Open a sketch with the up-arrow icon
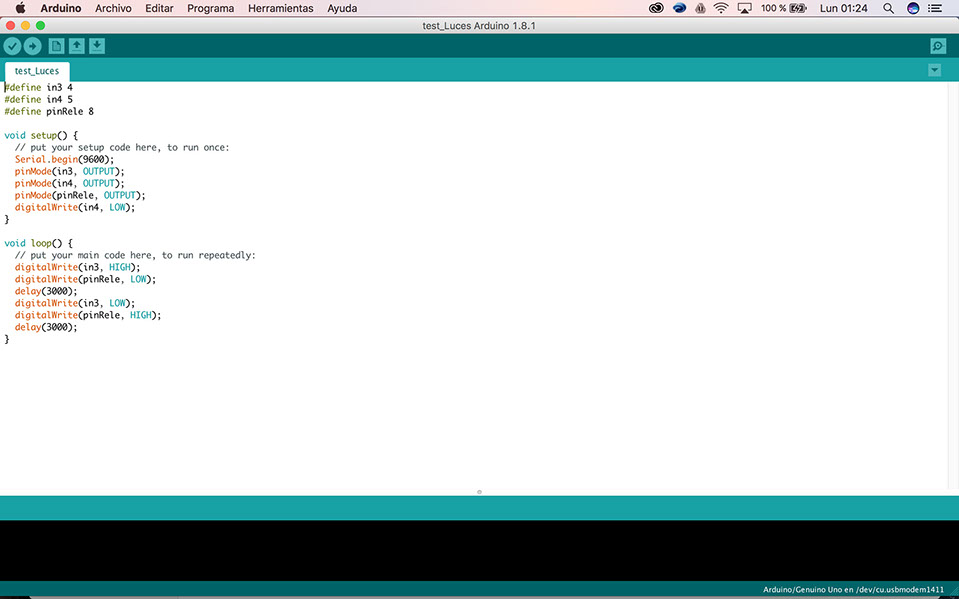The height and width of the screenshot is (599, 959). (76, 46)
